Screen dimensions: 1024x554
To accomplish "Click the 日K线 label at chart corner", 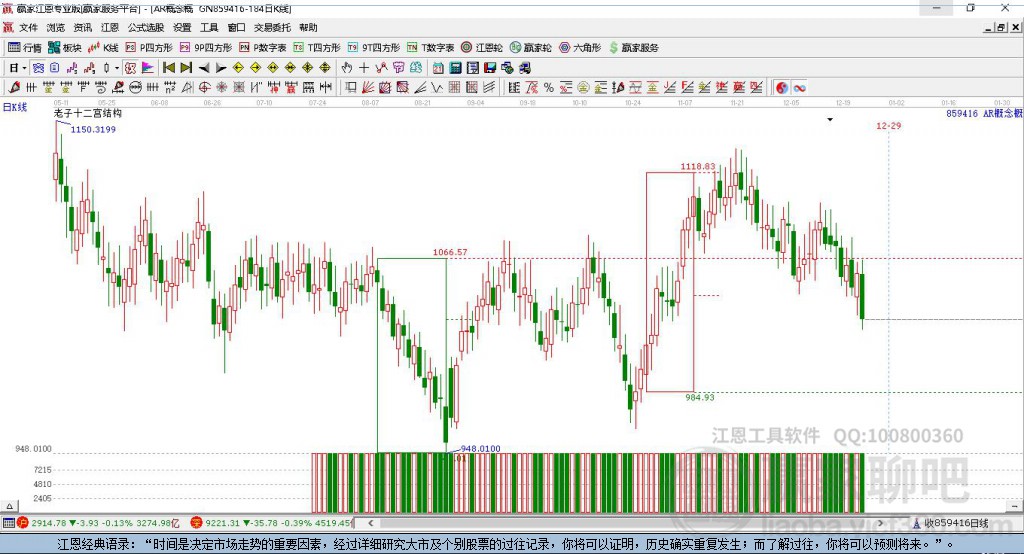I will 15,107.
